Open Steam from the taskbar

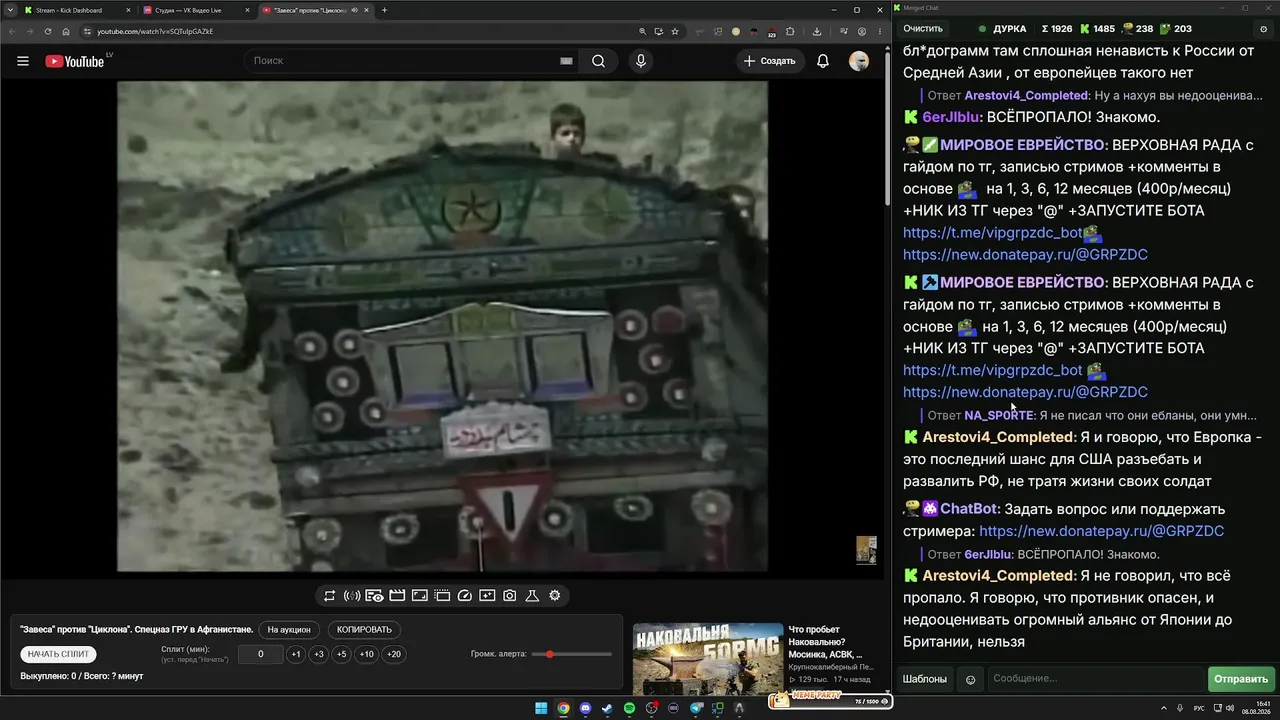(x=607, y=709)
